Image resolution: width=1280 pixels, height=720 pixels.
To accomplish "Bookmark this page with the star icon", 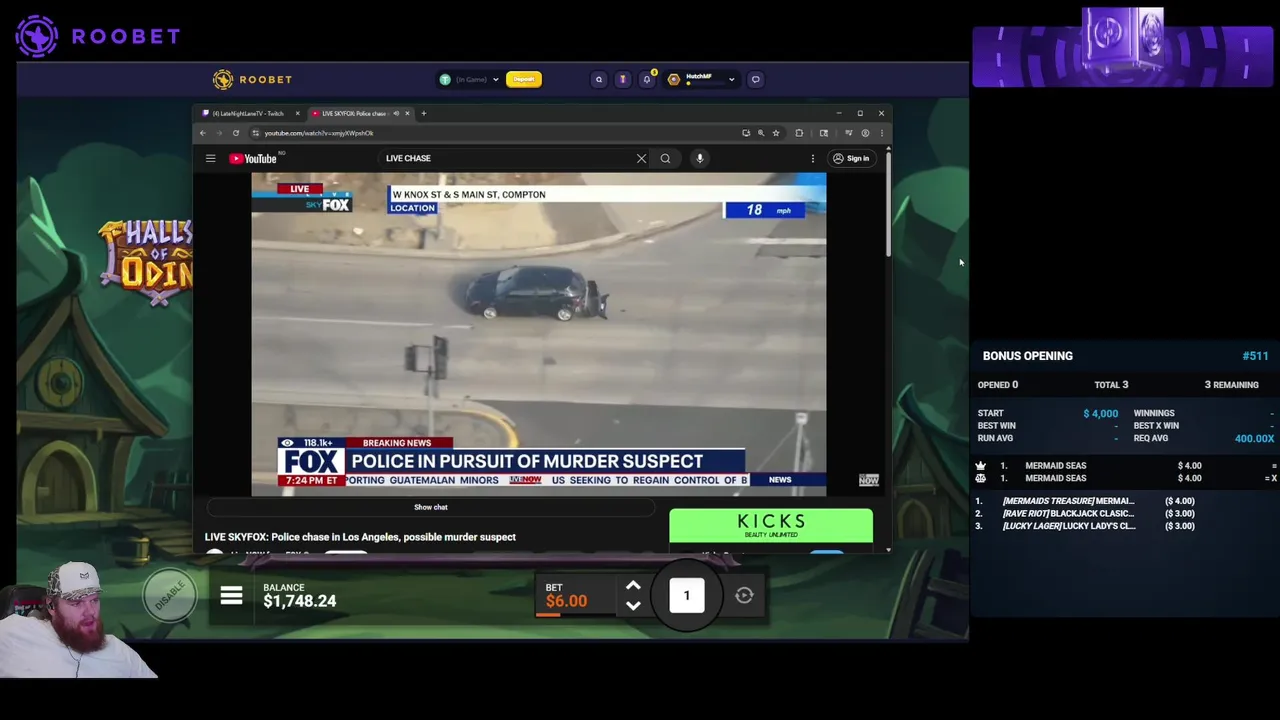I will 776,133.
